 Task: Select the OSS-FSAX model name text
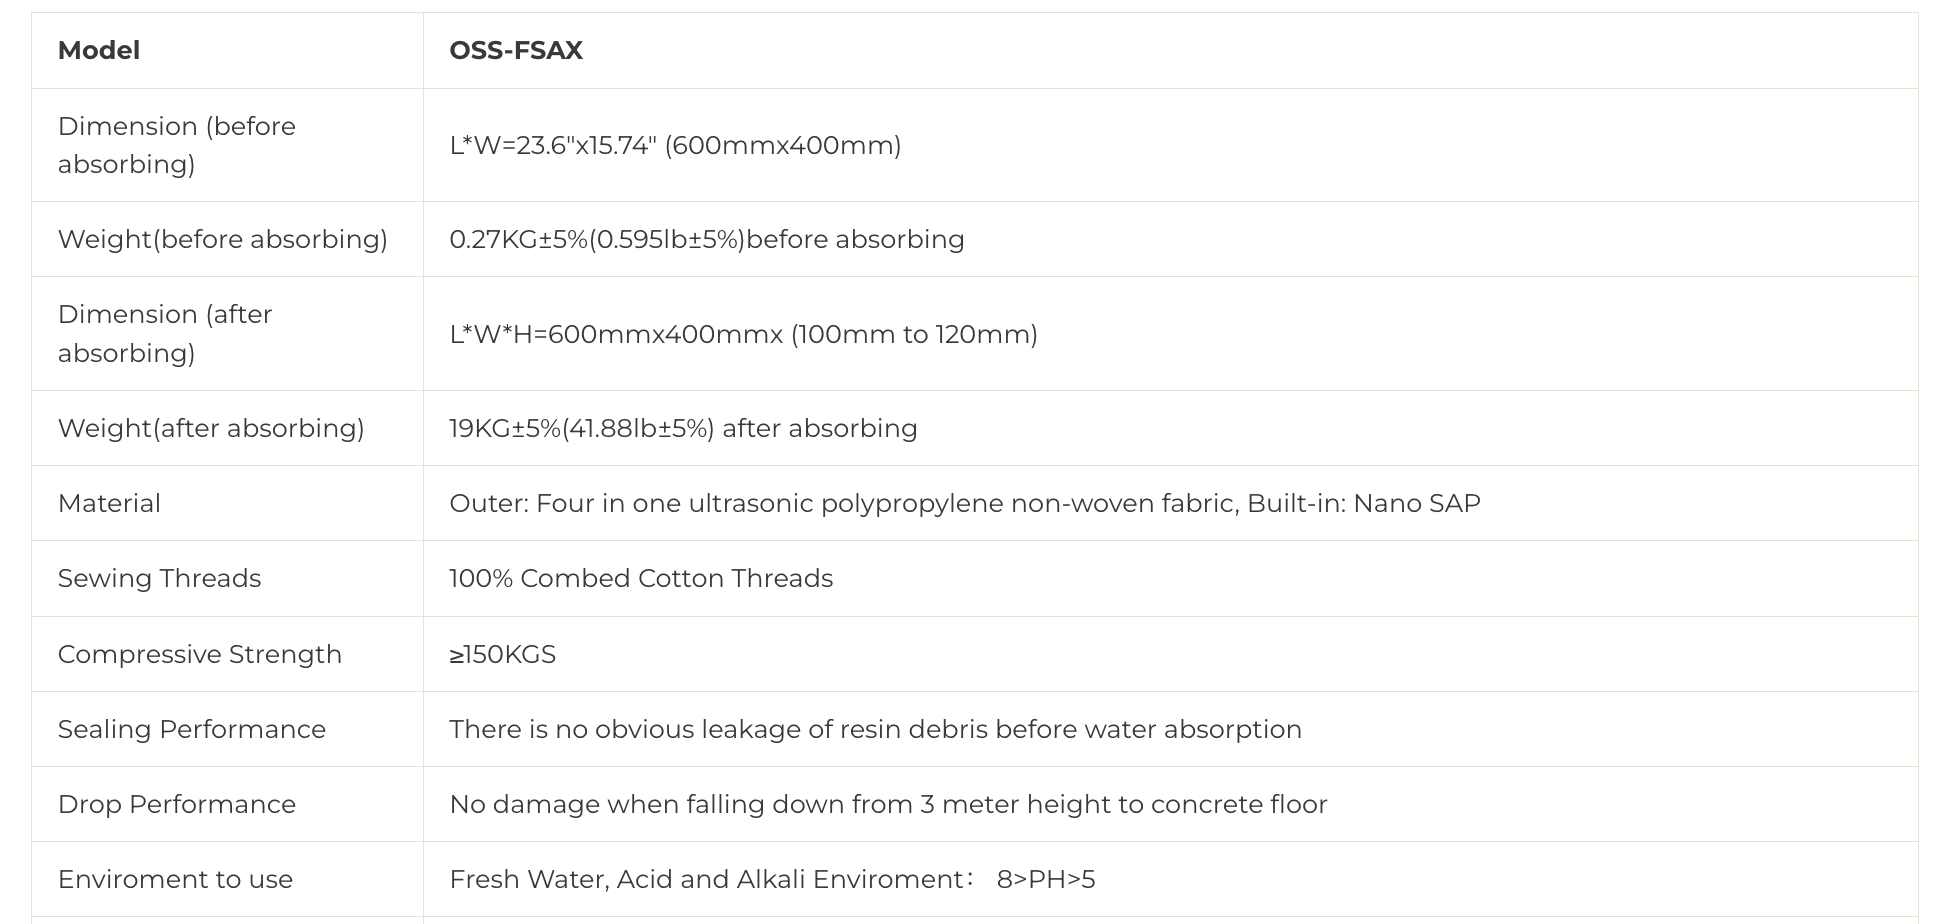click(516, 50)
